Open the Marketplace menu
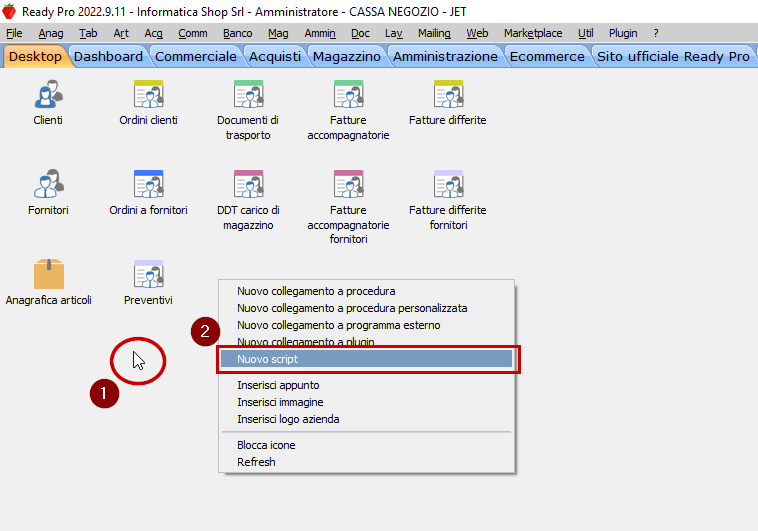Screen dimensions: 758x531 coord(533,33)
